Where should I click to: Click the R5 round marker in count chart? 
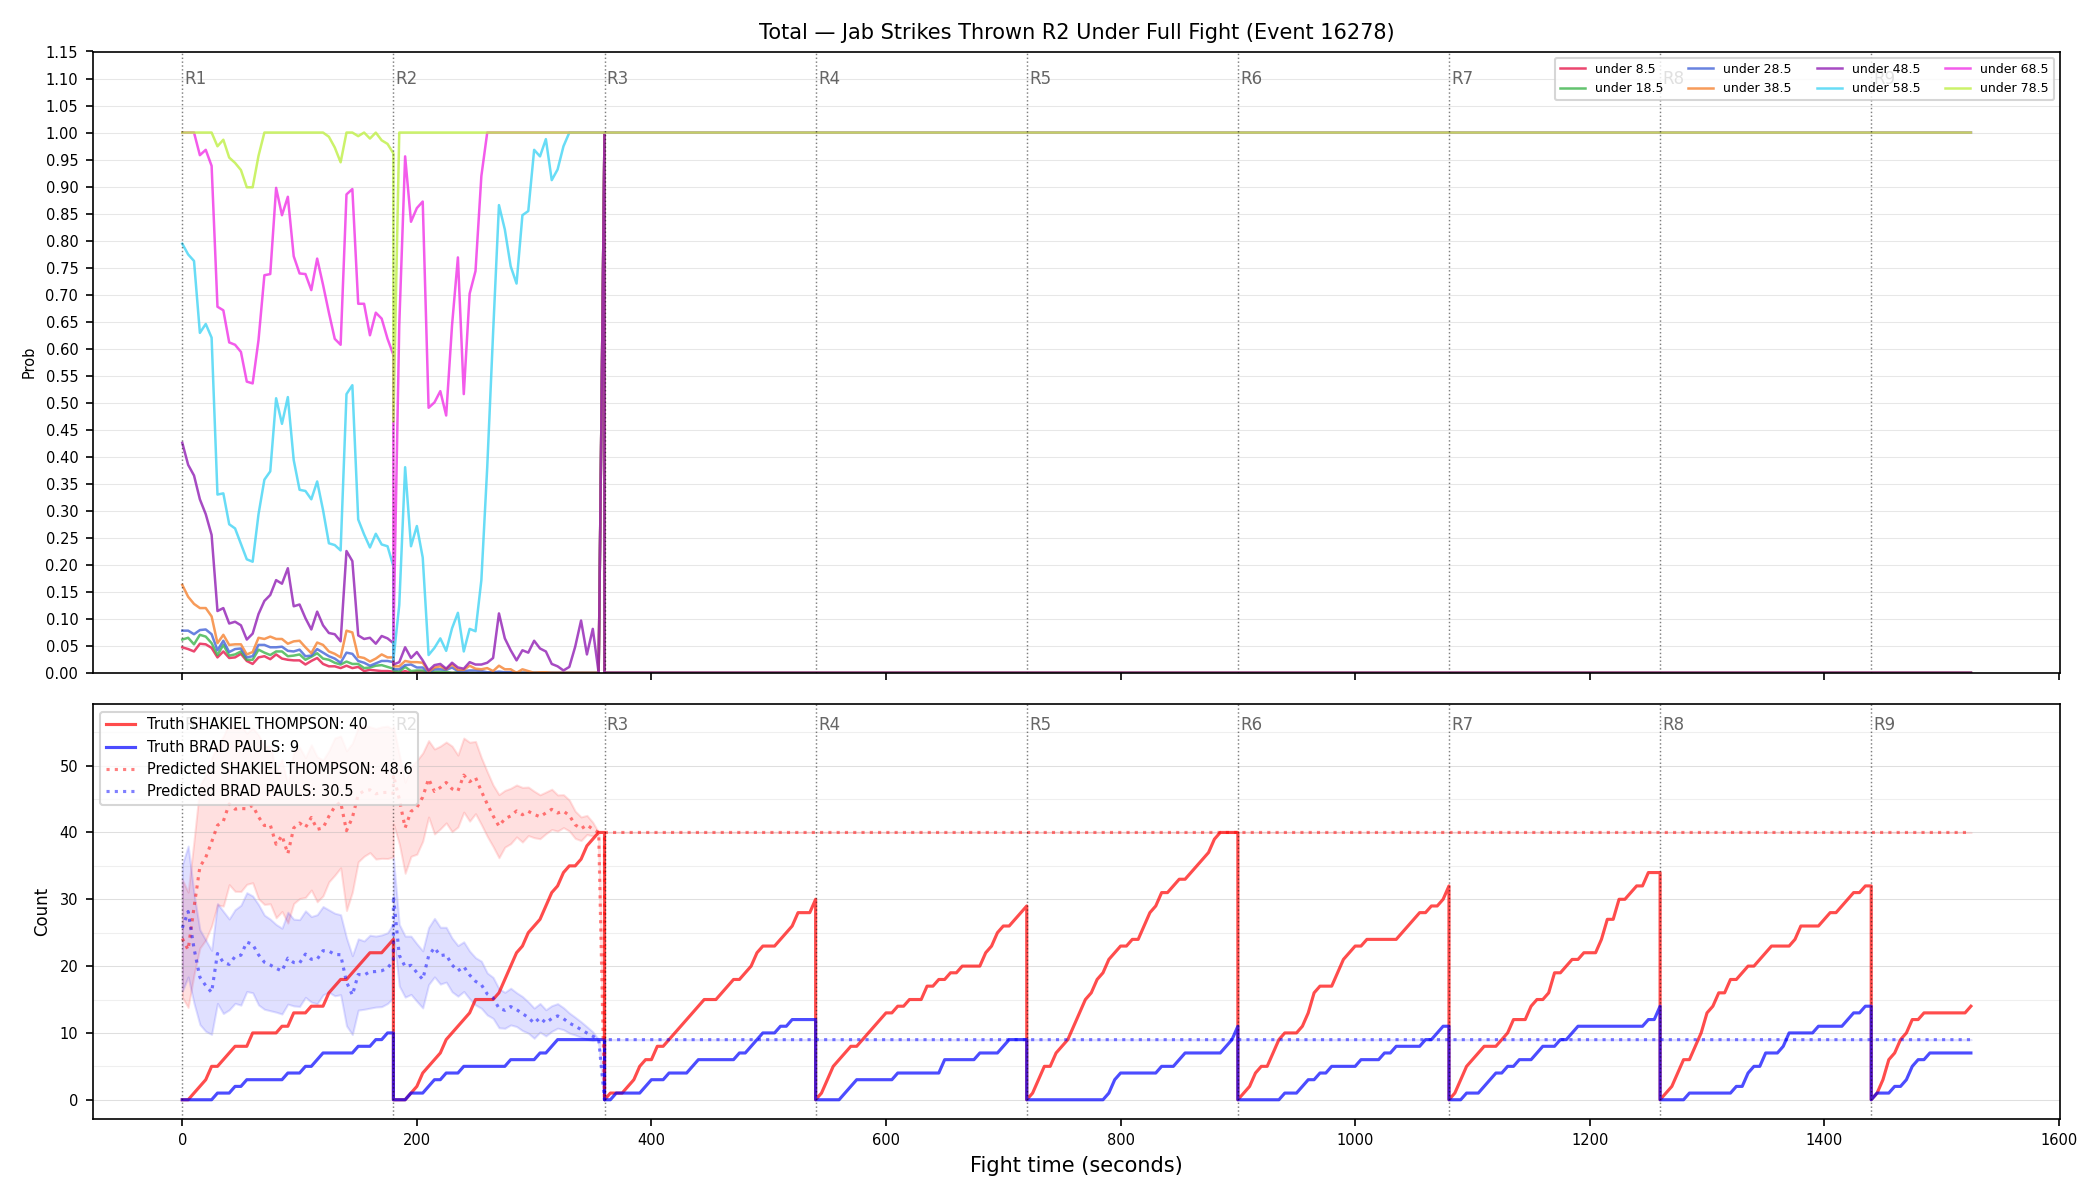coord(1040,724)
